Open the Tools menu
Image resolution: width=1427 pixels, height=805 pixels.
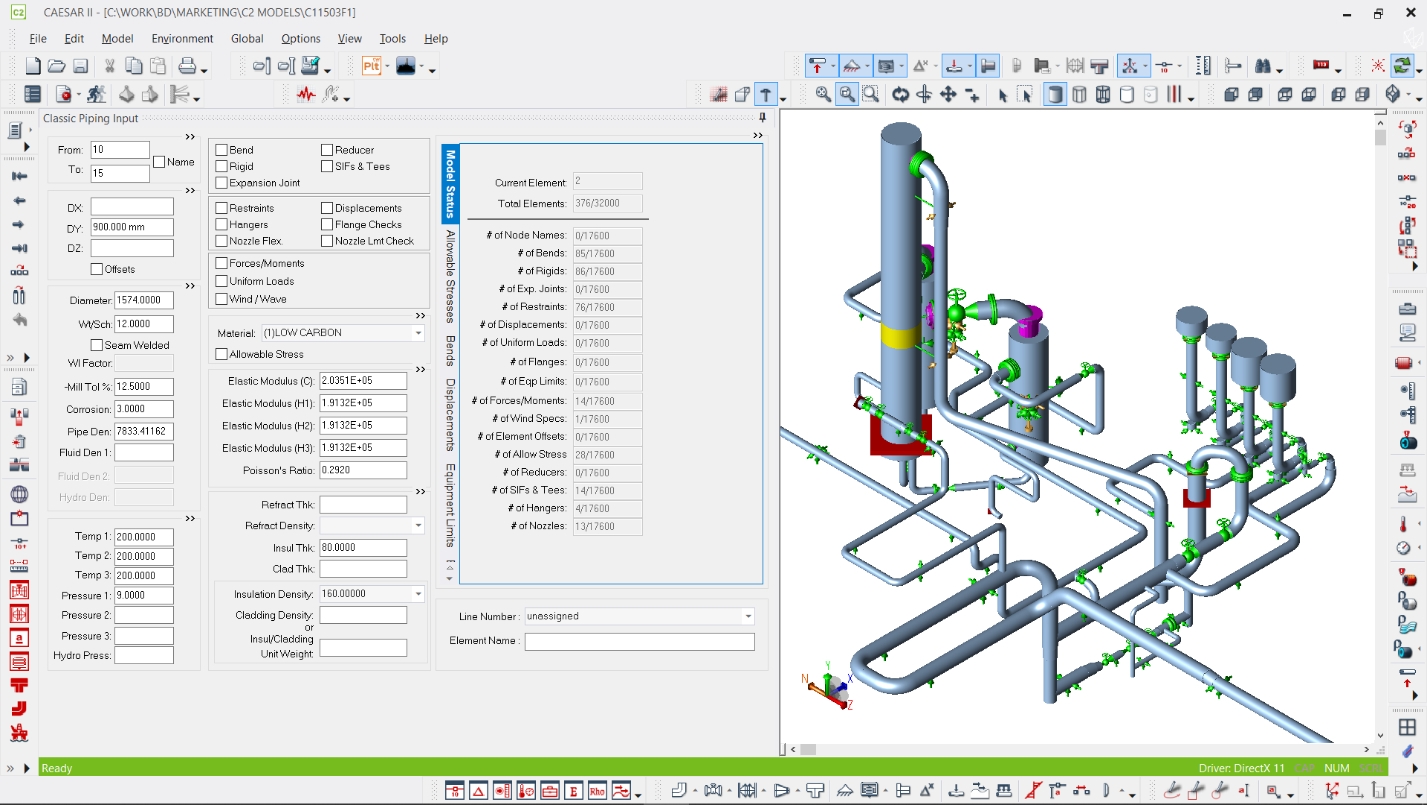(392, 39)
